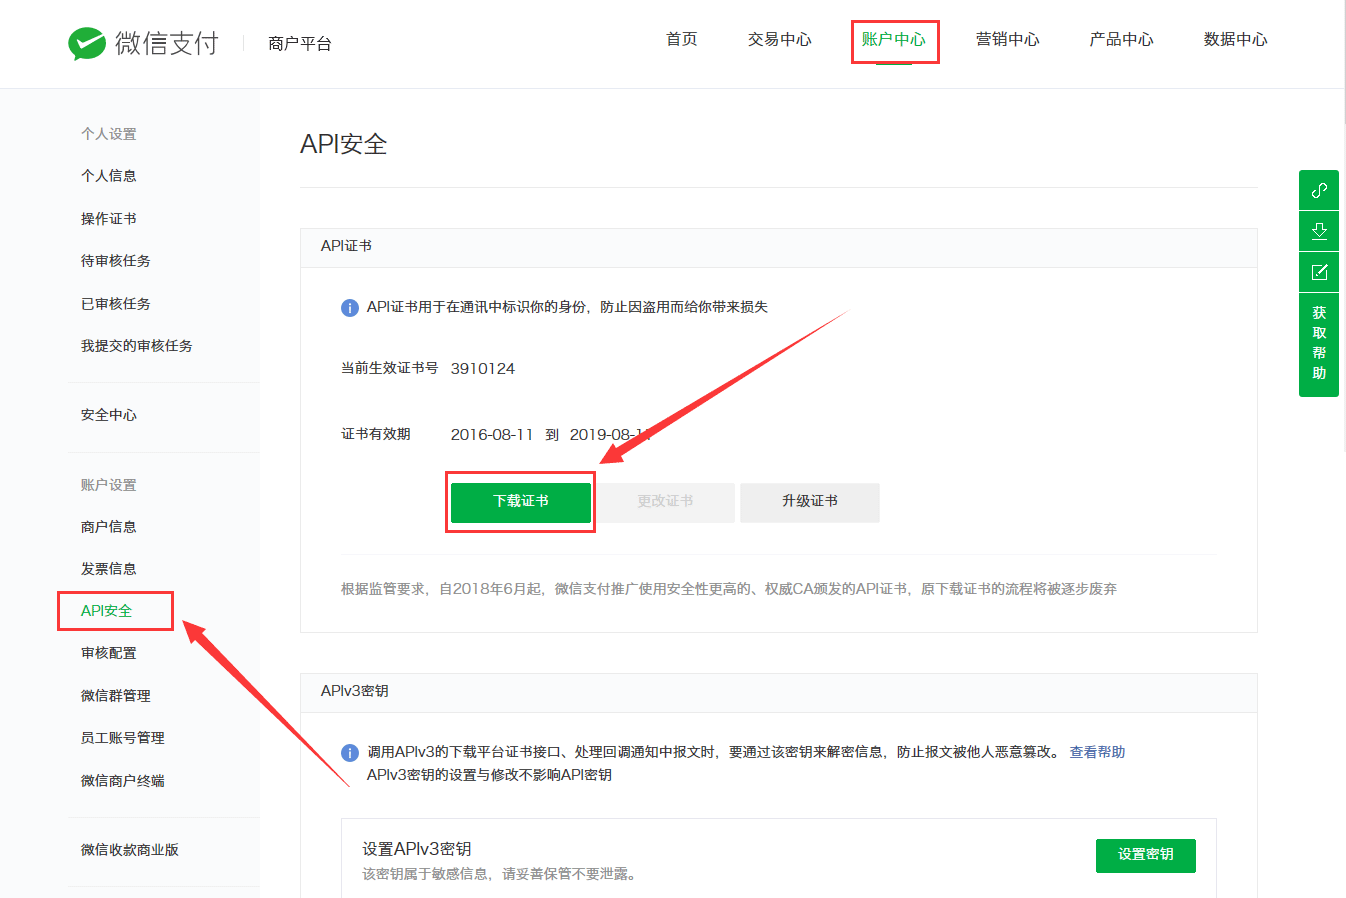Click the API证书 section header
1346x898 pixels.
346,246
